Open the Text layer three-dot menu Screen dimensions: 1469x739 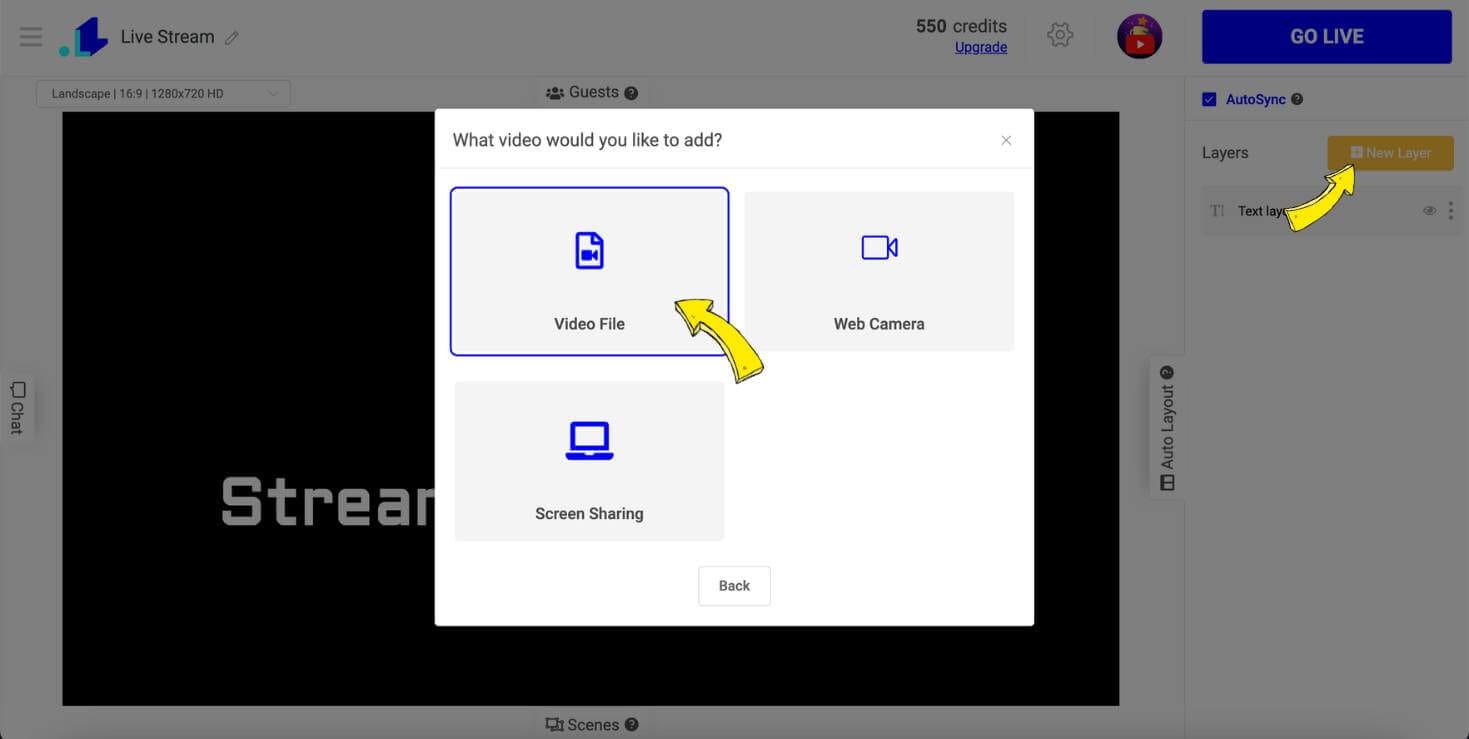pos(1451,211)
